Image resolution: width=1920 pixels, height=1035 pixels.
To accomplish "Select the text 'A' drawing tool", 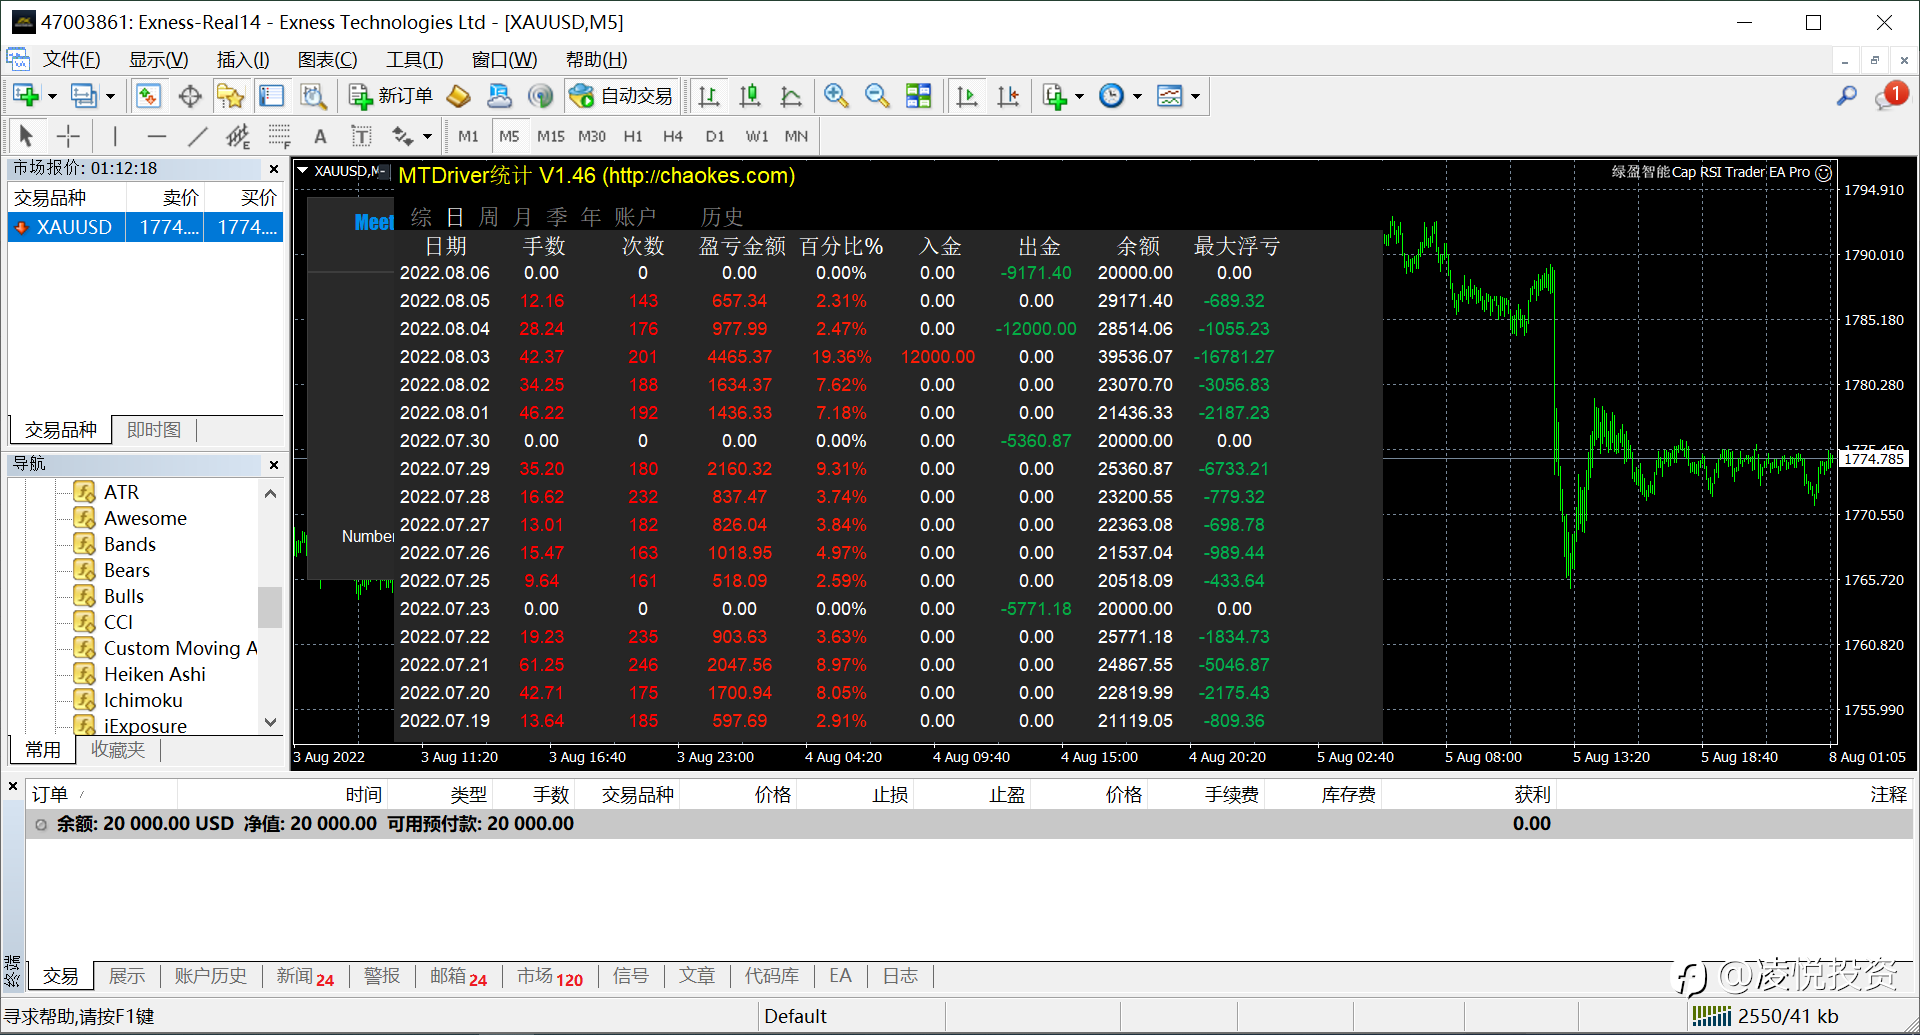I will point(320,136).
